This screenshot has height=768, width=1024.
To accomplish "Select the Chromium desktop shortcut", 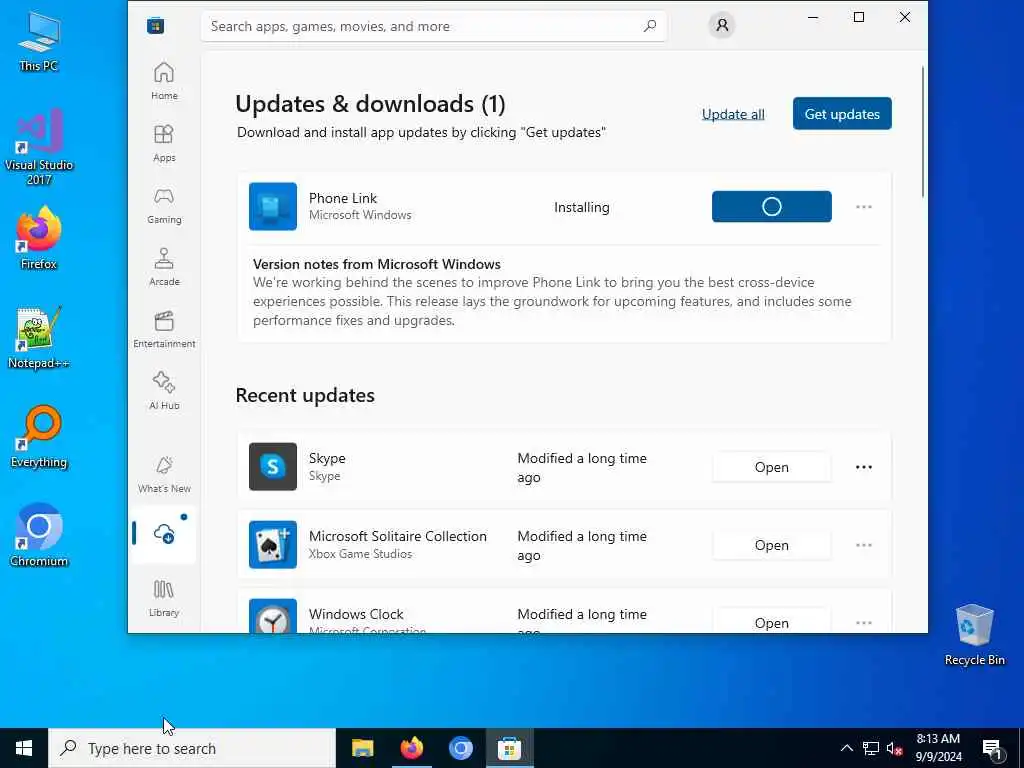I will click(x=39, y=536).
